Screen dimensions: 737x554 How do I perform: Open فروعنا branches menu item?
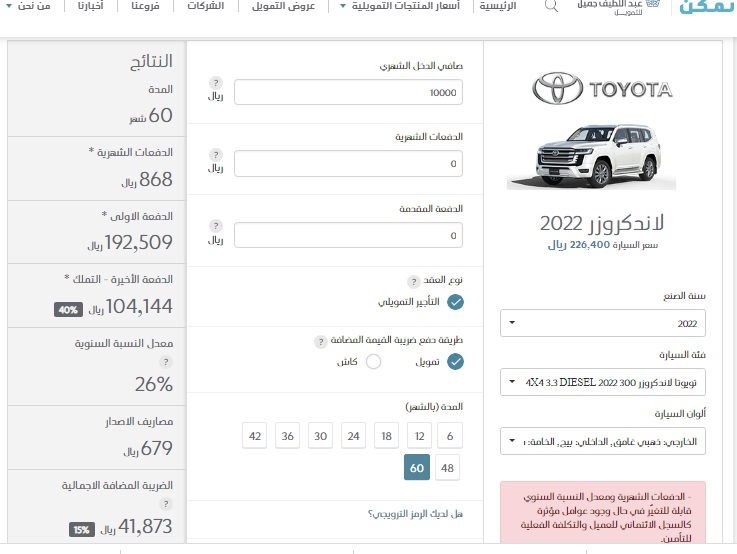tap(145, 6)
